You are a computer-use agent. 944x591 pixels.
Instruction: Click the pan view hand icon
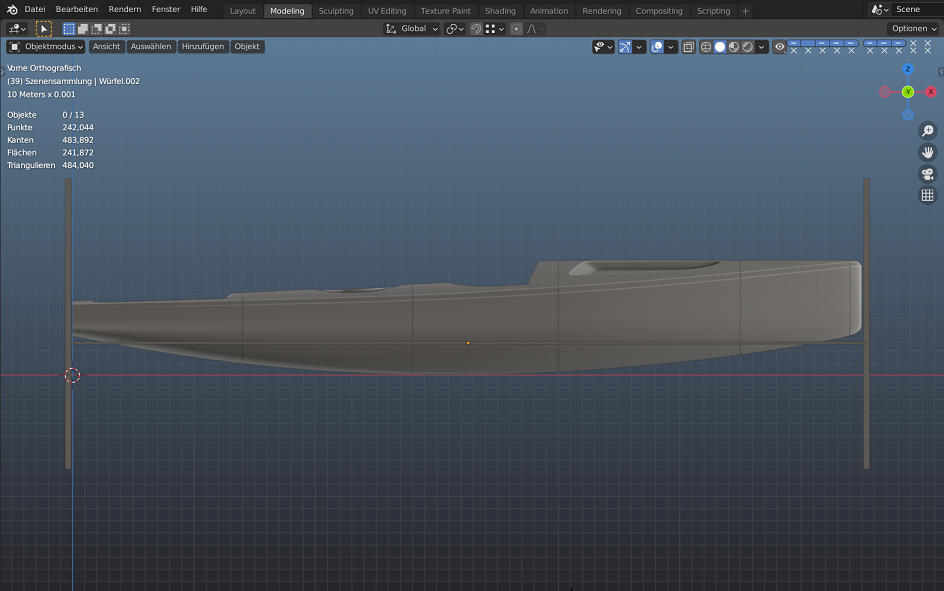[x=927, y=153]
